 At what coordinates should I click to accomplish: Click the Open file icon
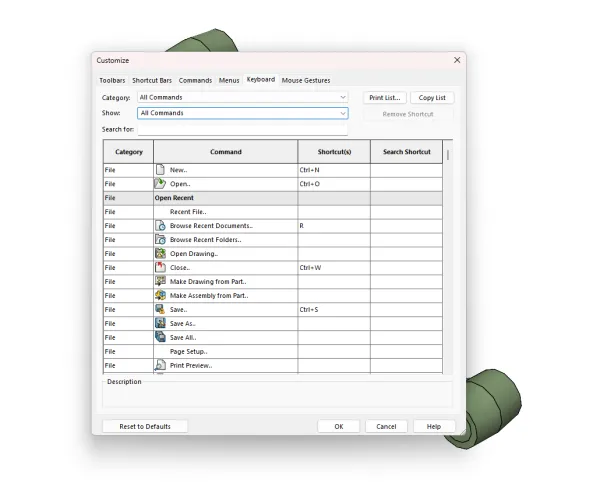(160, 184)
